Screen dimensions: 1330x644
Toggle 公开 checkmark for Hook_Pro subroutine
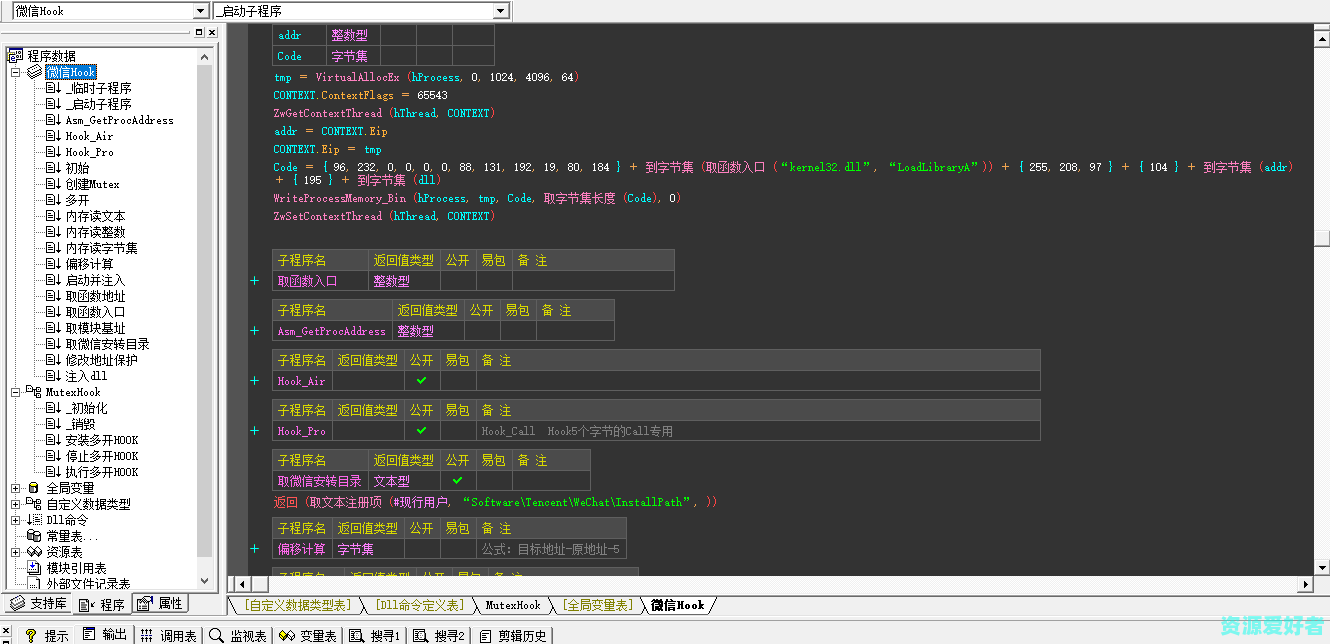pyautogui.click(x=422, y=431)
